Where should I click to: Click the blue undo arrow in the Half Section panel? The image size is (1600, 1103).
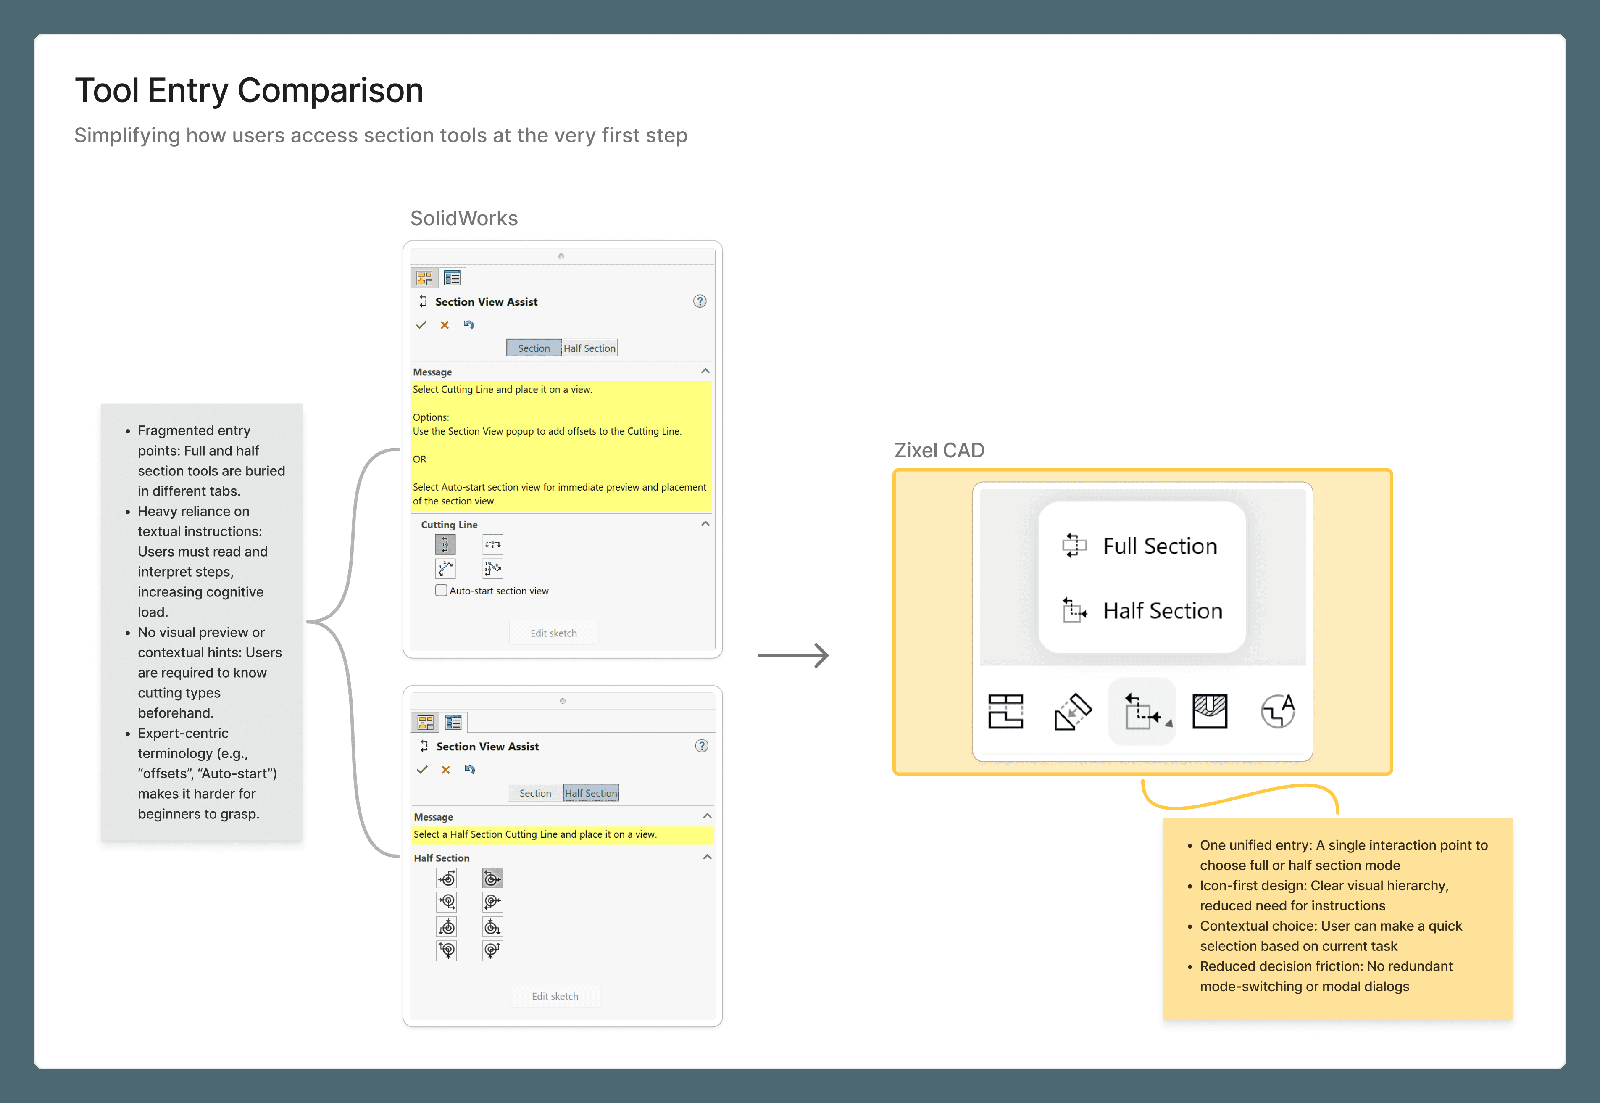470,768
